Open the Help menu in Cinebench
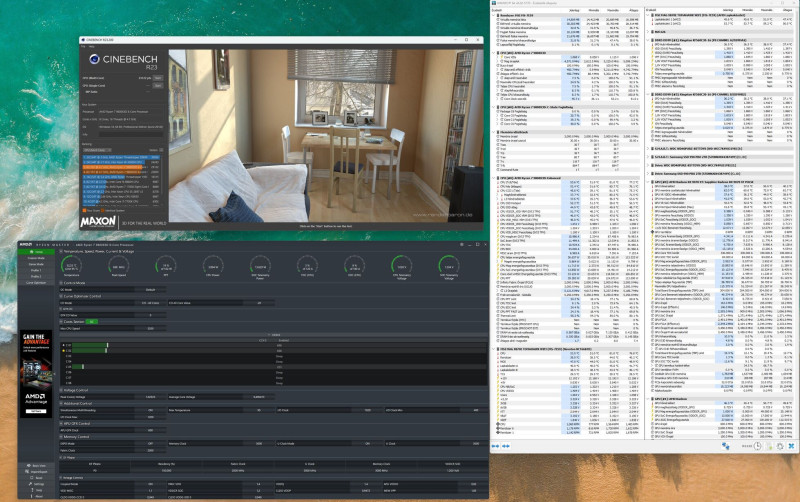Image resolution: width=800 pixels, height=502 pixels. 92,46
